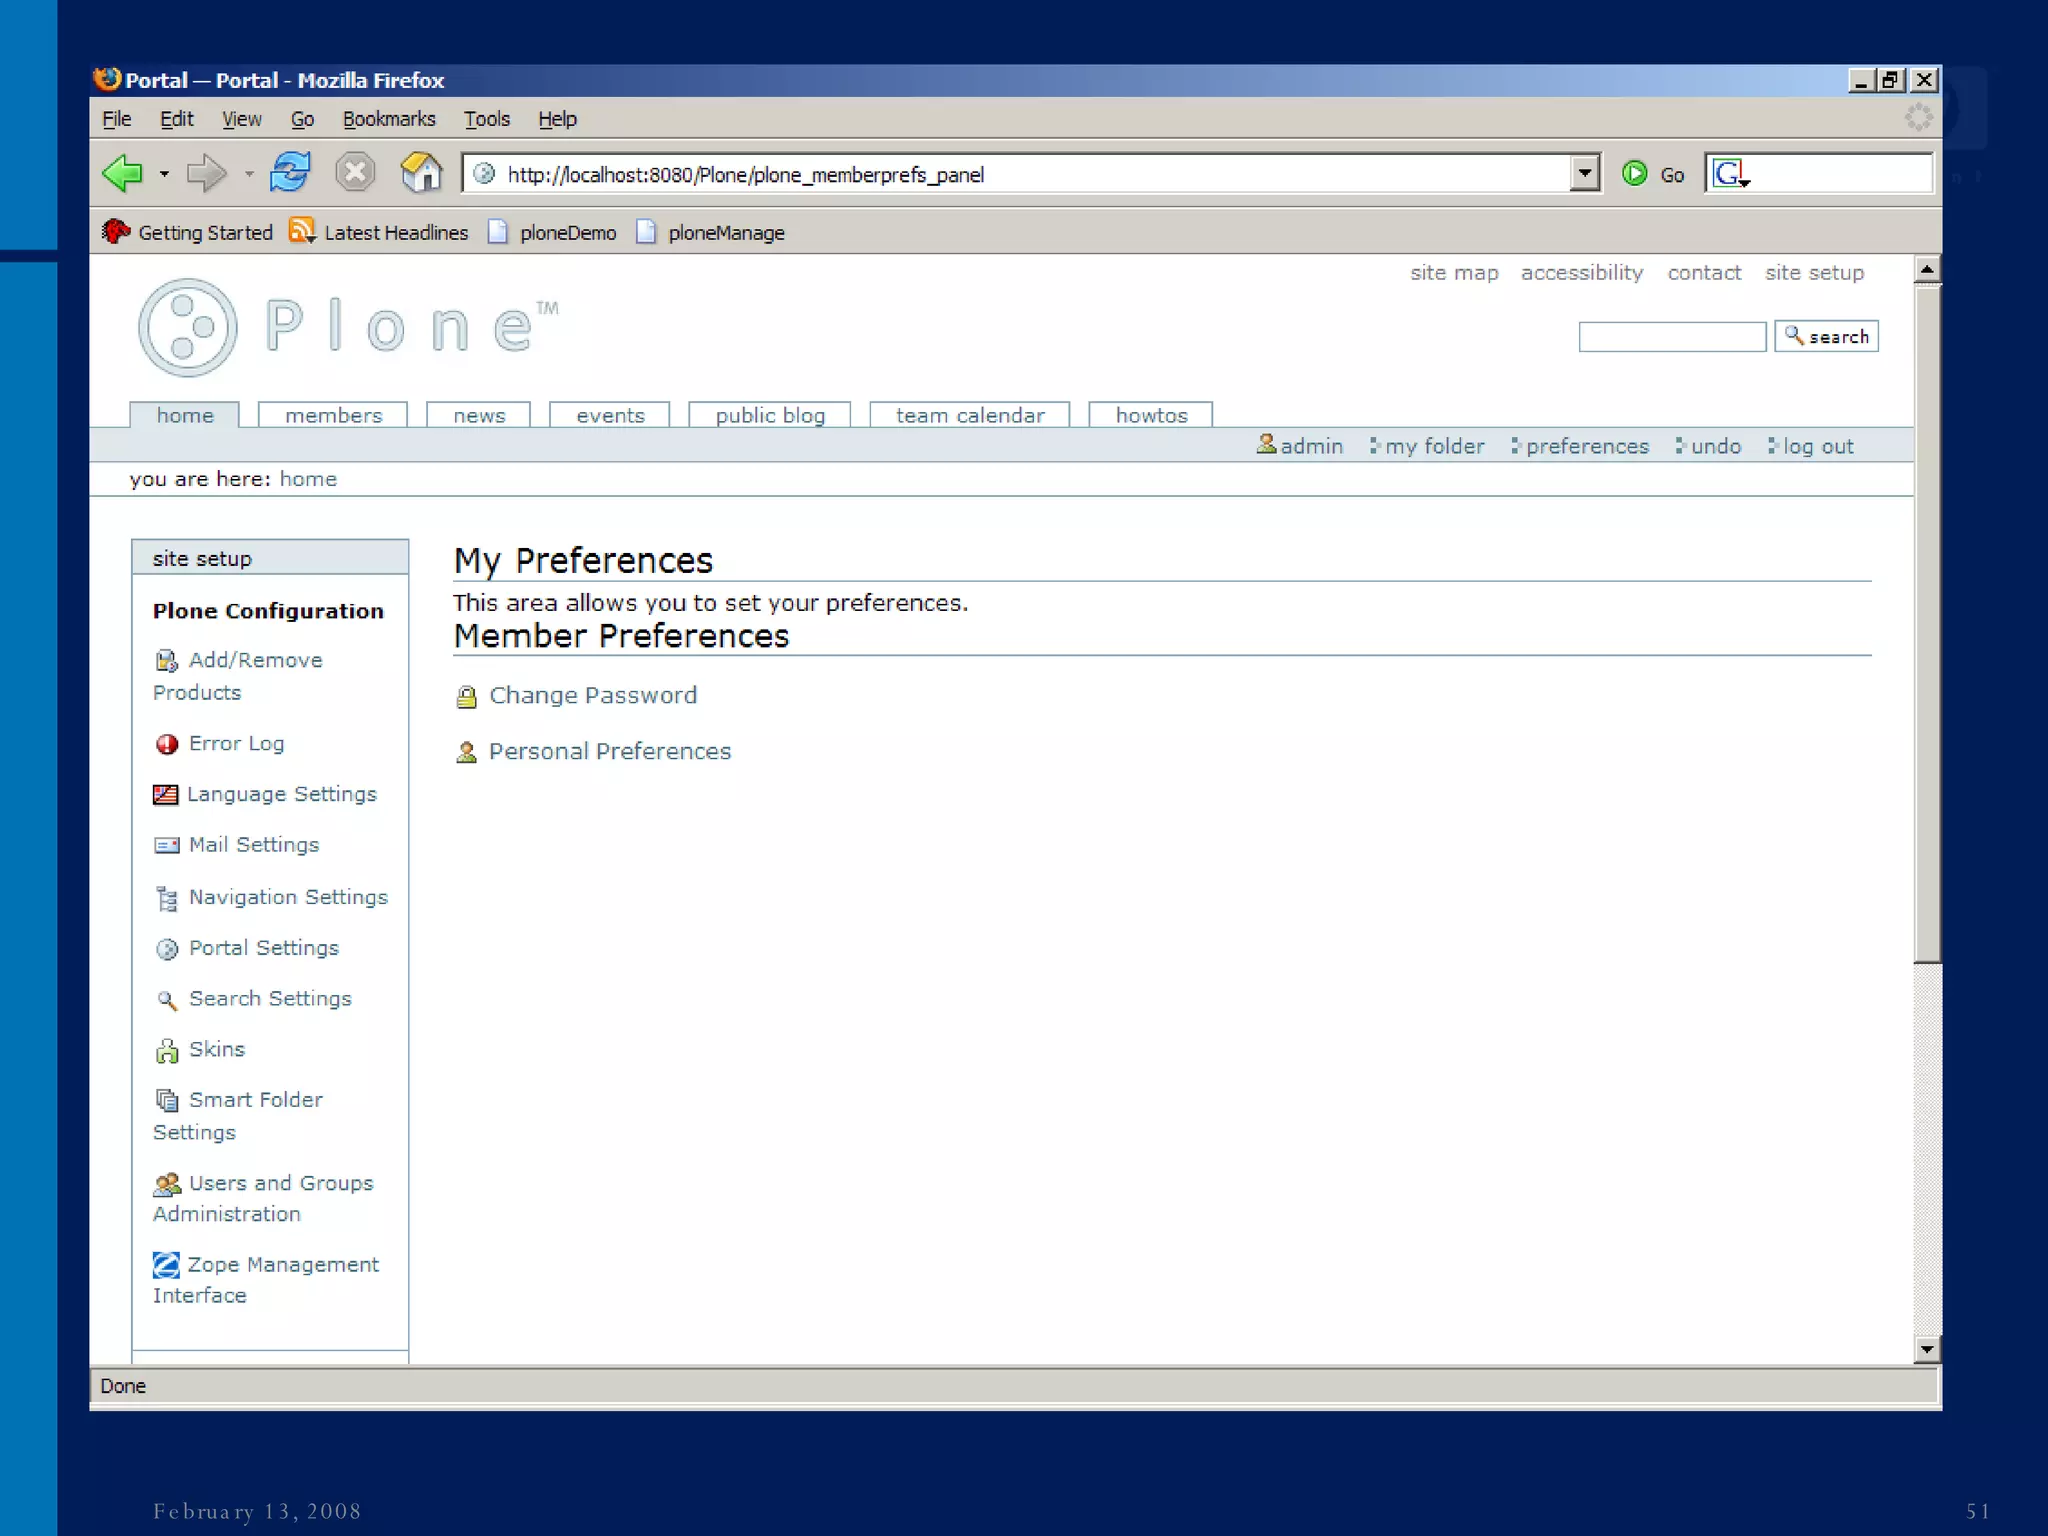The width and height of the screenshot is (2048, 1536).
Task: Expand the Back button history dropdown
Action: coord(164,174)
